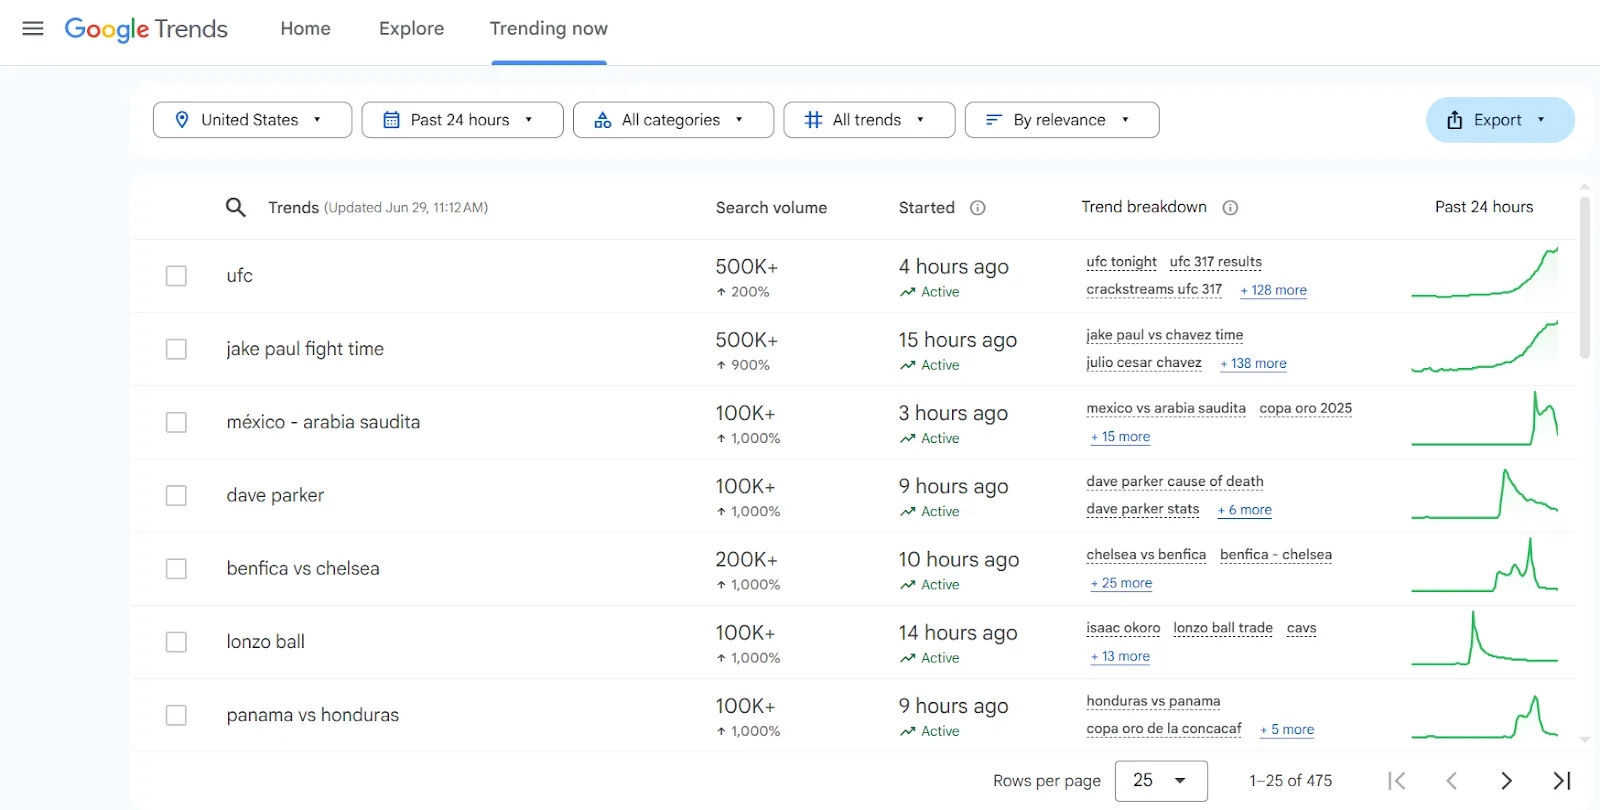Screen dimensions: 1600x810
Task: Click the sort icon in By relevance filter
Action: [x=994, y=120]
